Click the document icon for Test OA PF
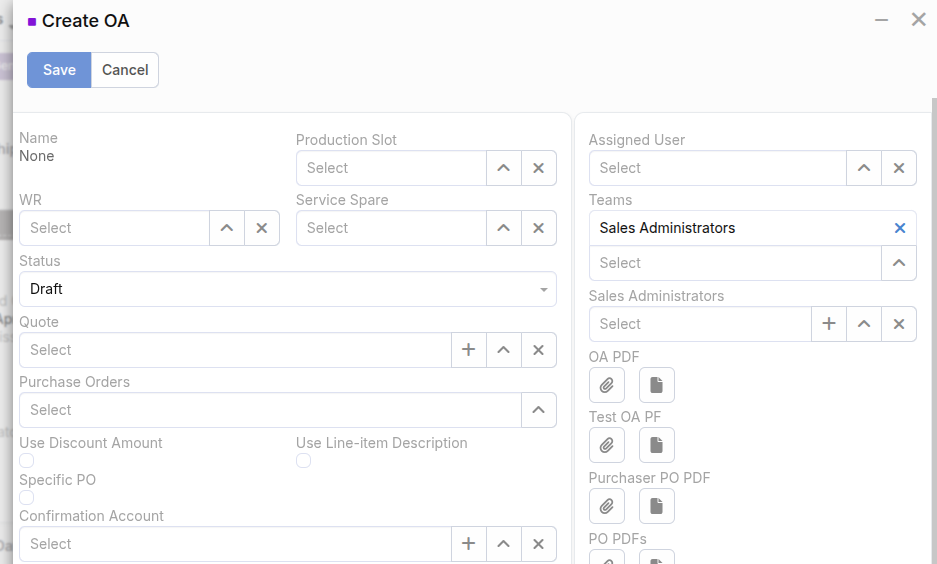This screenshot has width=937, height=564. coord(656,445)
